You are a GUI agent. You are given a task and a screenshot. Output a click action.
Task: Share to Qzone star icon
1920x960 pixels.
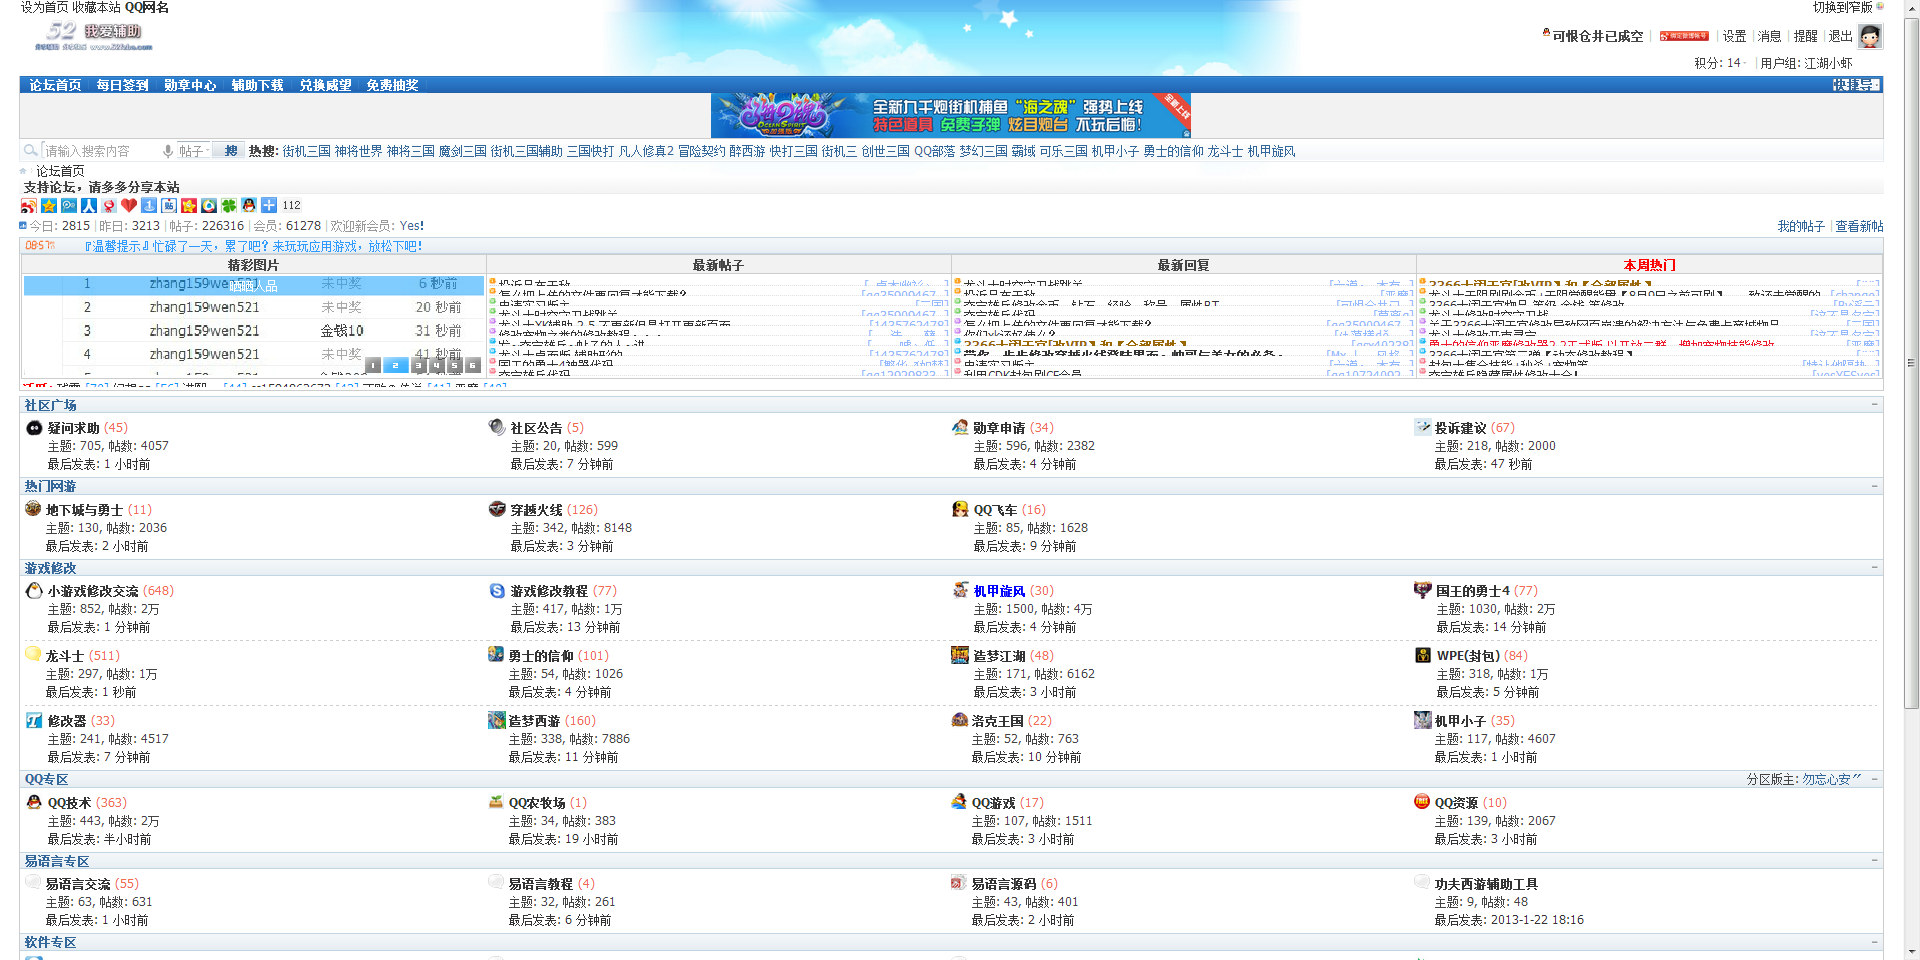pyautogui.click(x=49, y=205)
